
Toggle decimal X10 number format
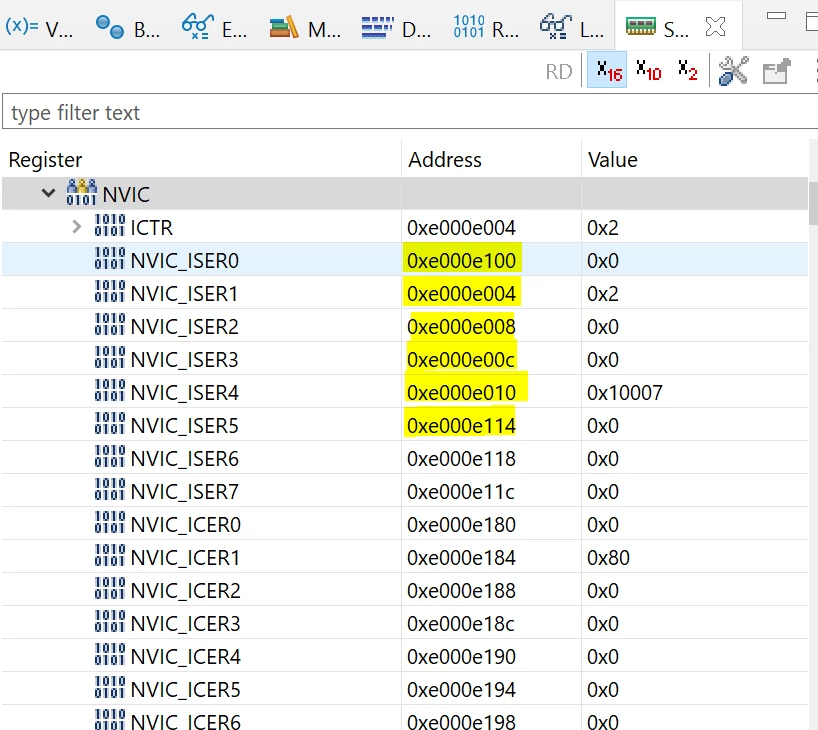tap(648, 70)
